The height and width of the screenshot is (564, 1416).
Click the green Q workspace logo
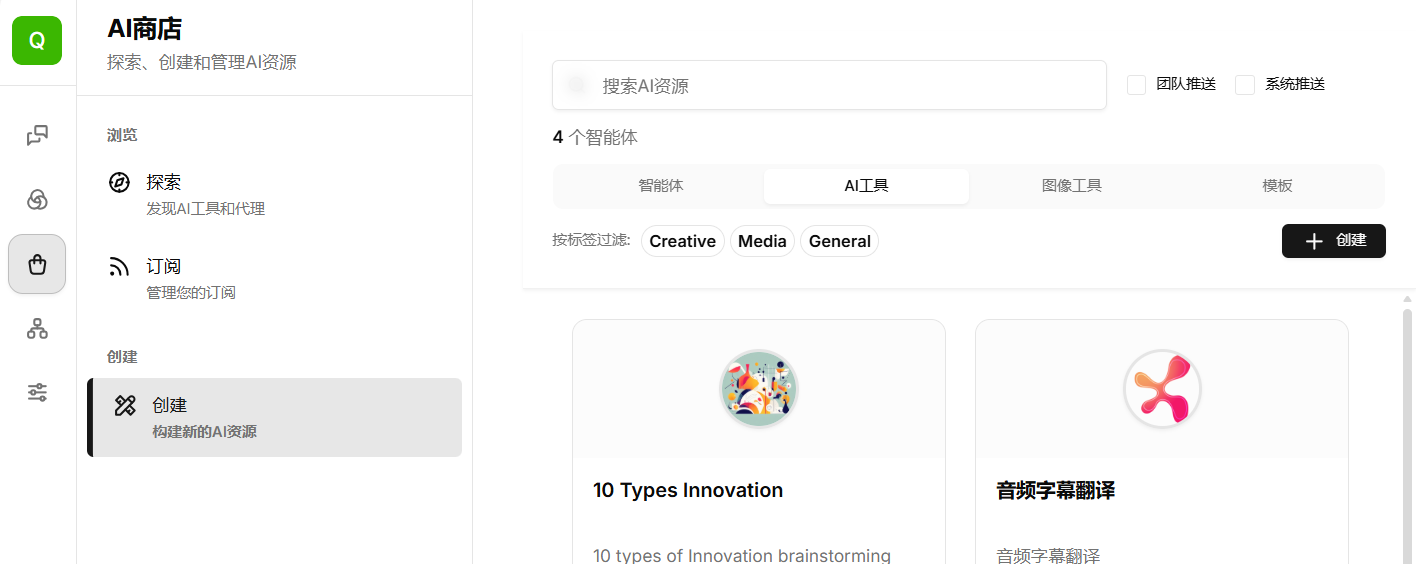click(x=37, y=41)
